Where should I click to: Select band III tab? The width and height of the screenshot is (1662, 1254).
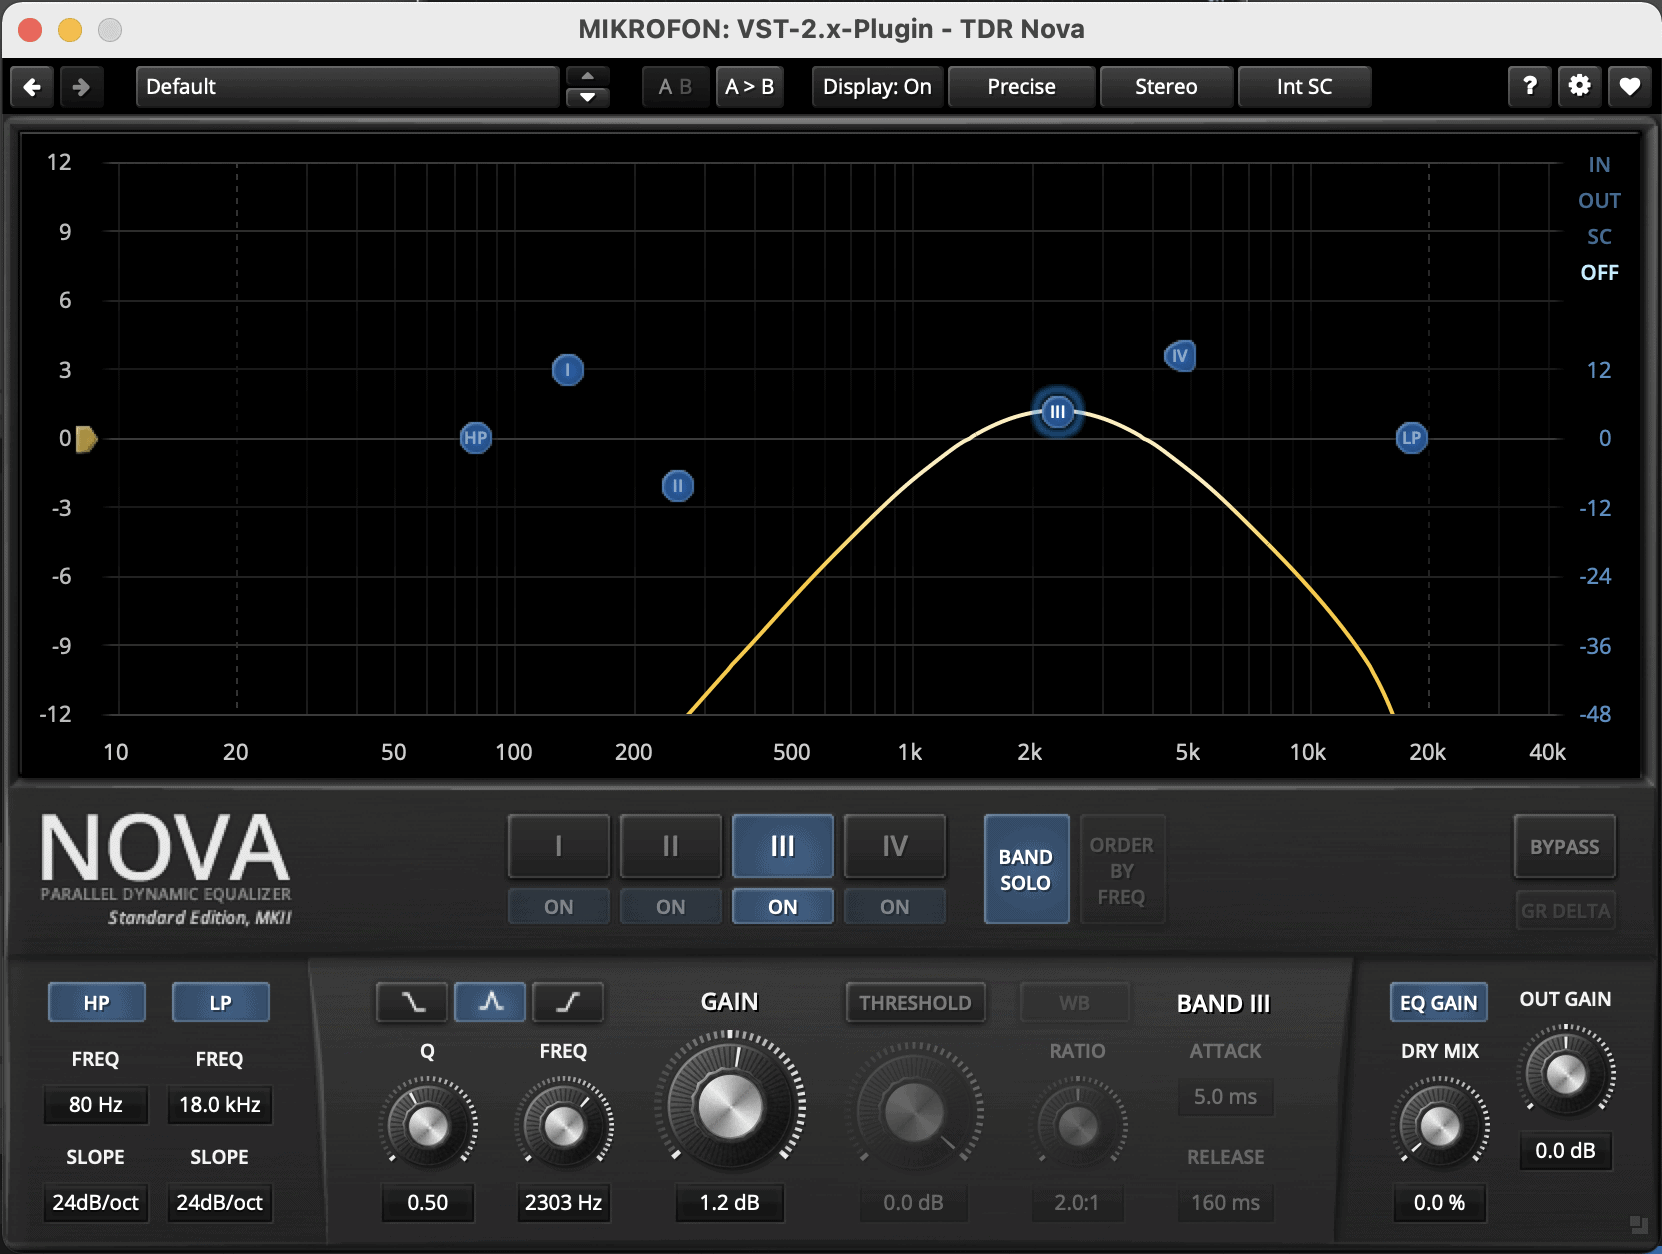click(x=783, y=847)
